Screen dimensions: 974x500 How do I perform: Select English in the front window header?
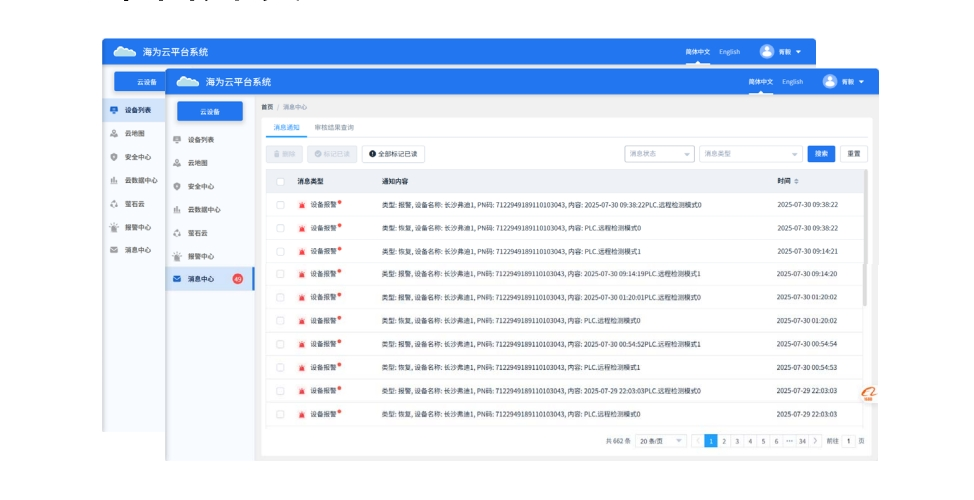(x=793, y=81)
